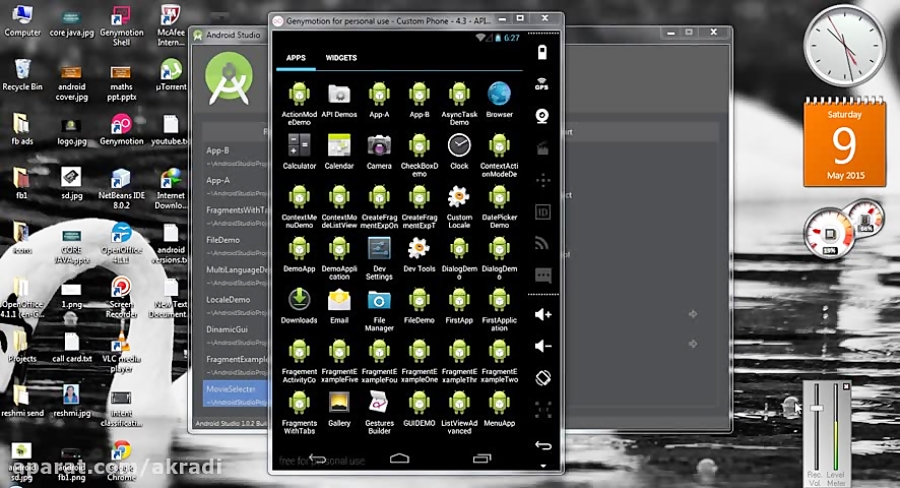
Task: Lower emulator volume with volume down
Action: (x=542, y=346)
